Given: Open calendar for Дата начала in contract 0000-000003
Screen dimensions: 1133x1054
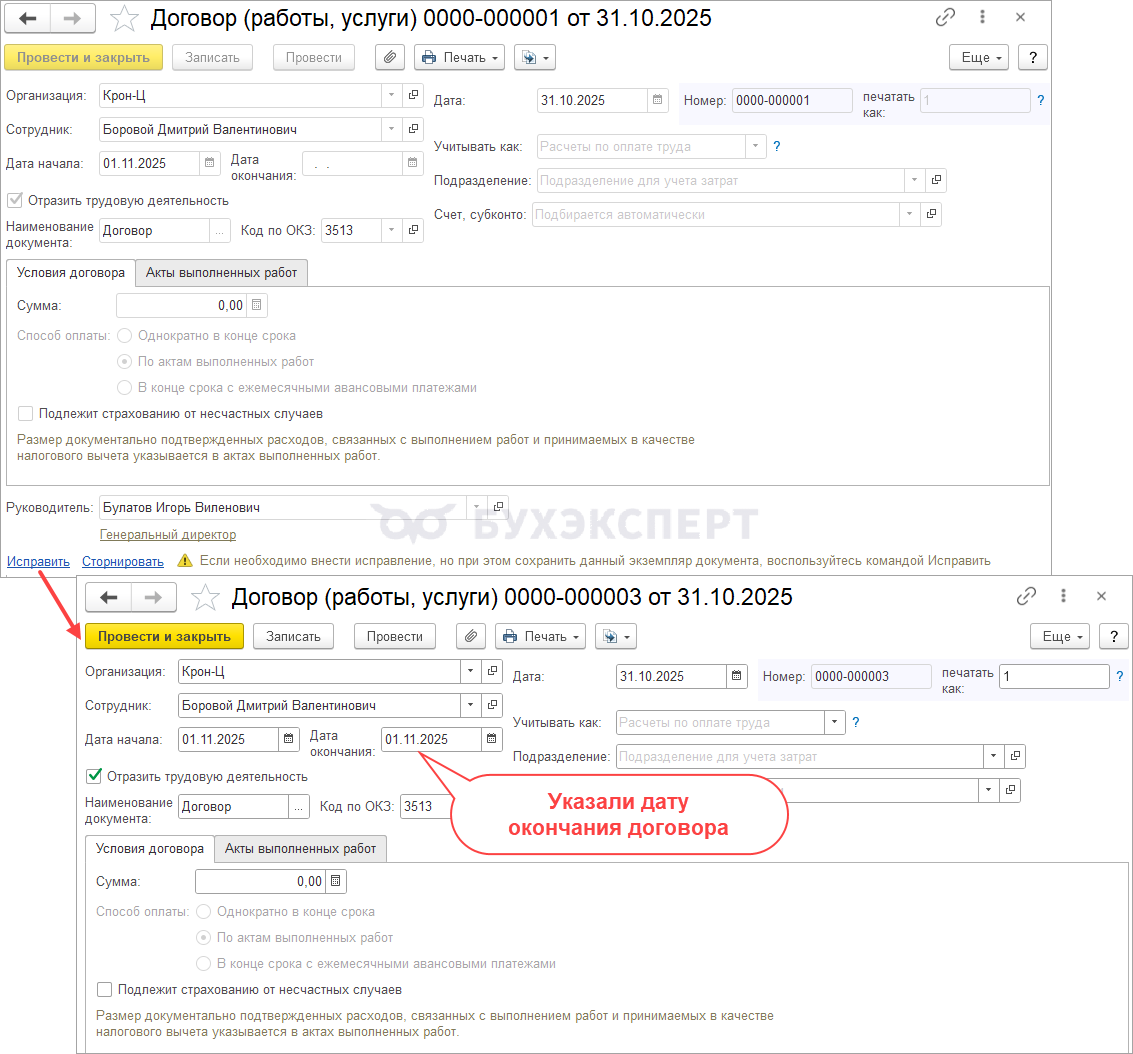Looking at the screenshot, I should coord(288,738).
